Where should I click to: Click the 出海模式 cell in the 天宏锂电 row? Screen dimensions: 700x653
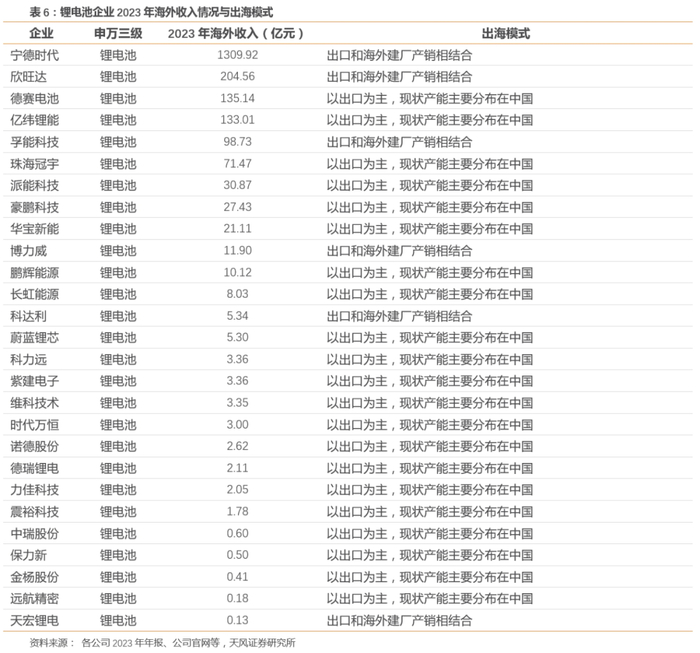click(399, 620)
